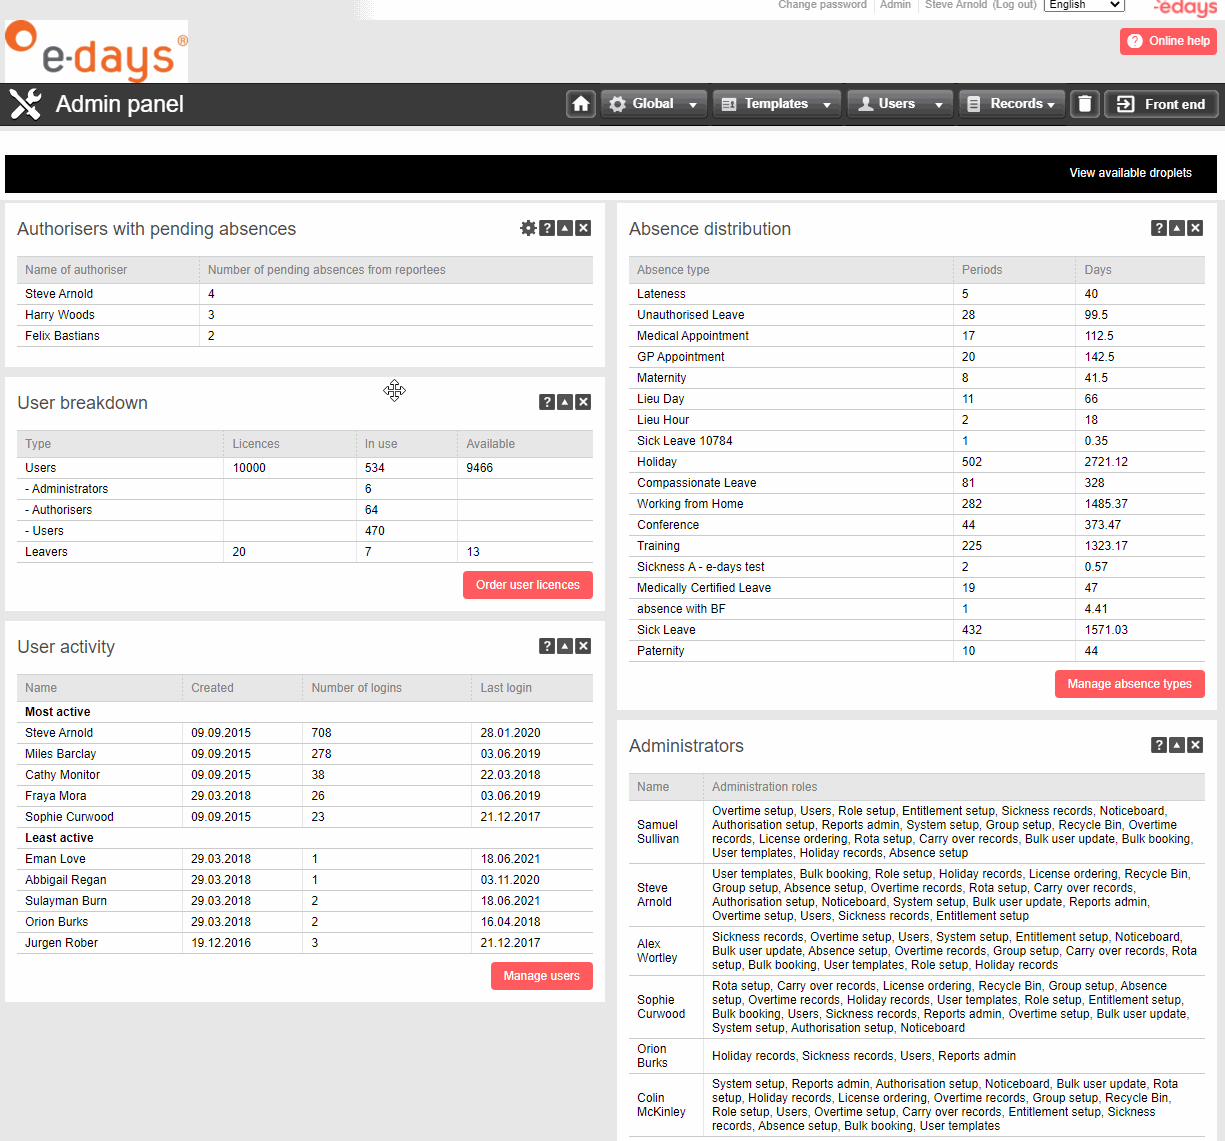This screenshot has width=1225, height=1141.
Task: Collapse the Authorisers with pending absences panel
Action: coord(564,228)
